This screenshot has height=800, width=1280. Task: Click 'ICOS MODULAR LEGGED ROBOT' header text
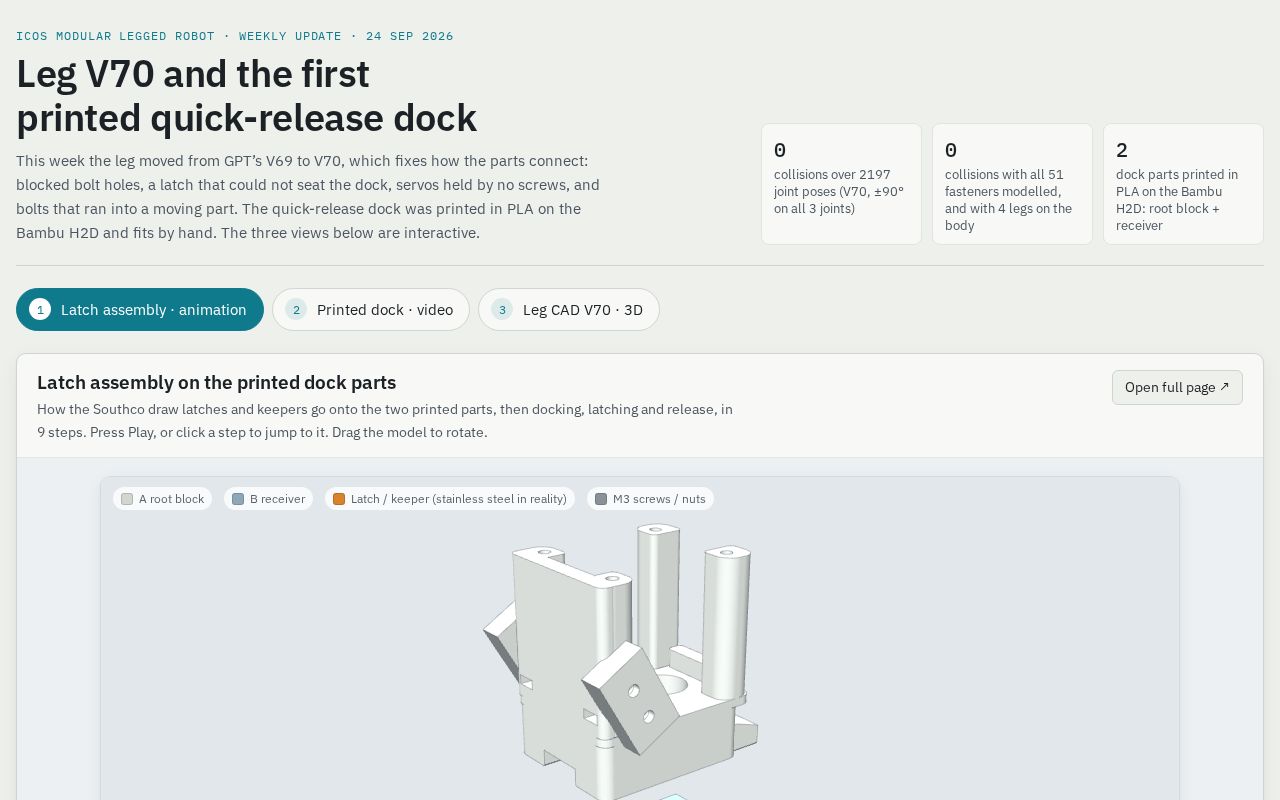click(x=116, y=36)
